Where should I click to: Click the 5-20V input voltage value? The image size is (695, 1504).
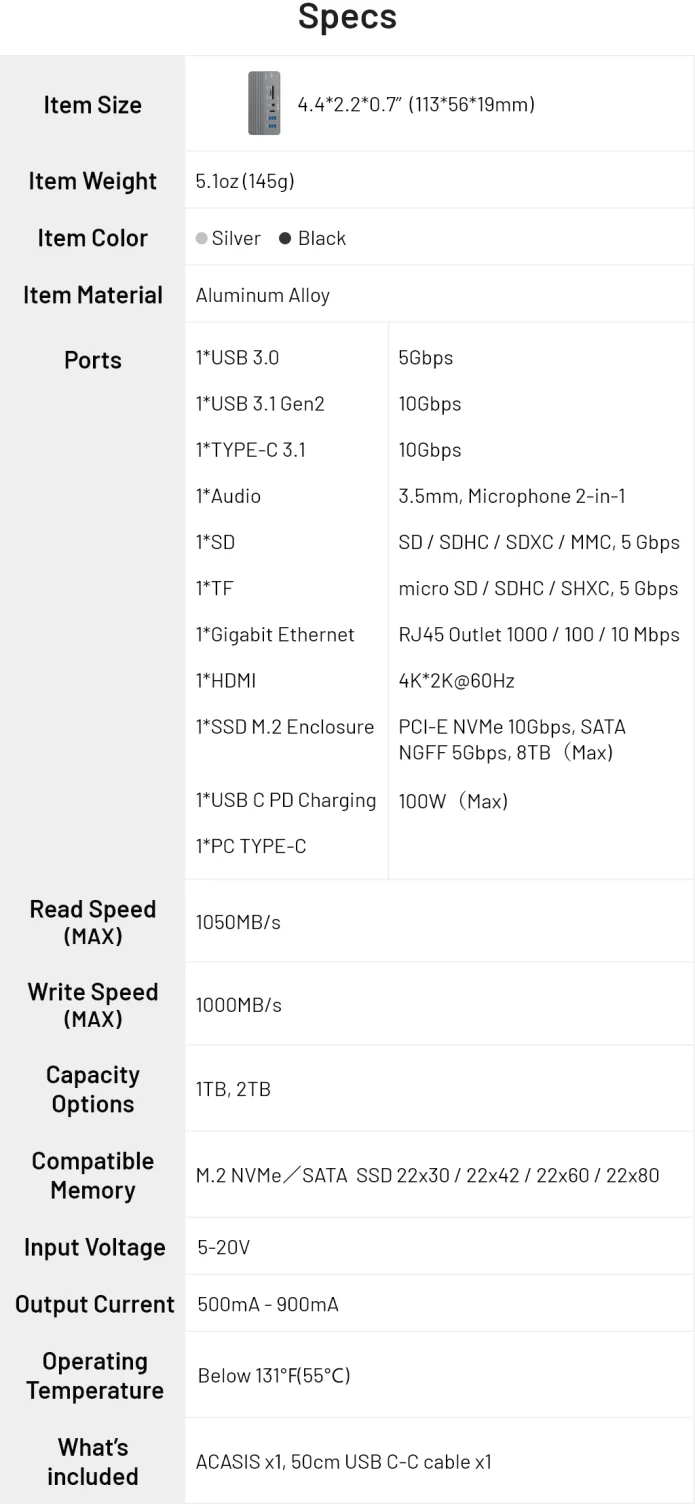coord(223,1247)
